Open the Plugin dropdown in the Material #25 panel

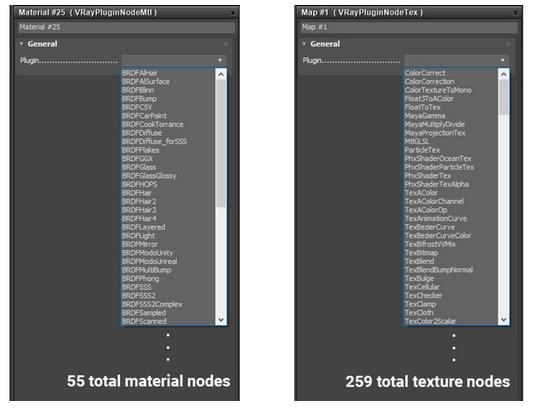point(174,60)
